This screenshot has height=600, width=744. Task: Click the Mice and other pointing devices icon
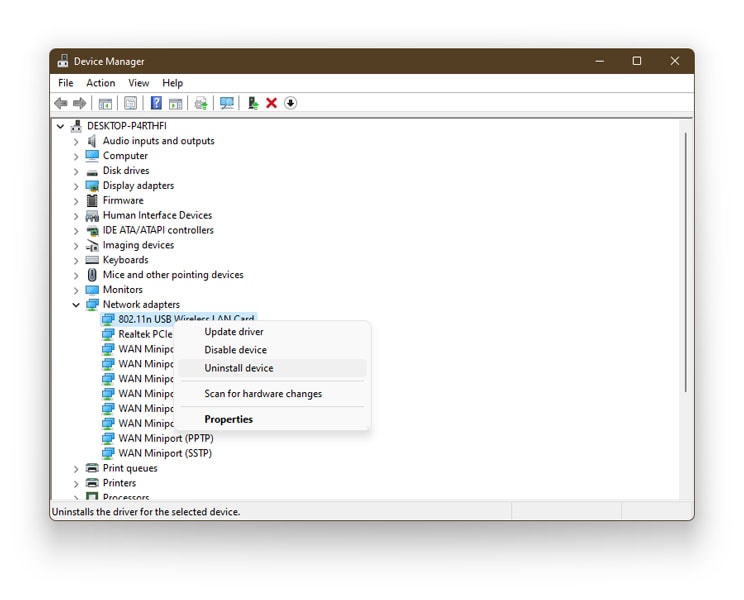click(92, 275)
